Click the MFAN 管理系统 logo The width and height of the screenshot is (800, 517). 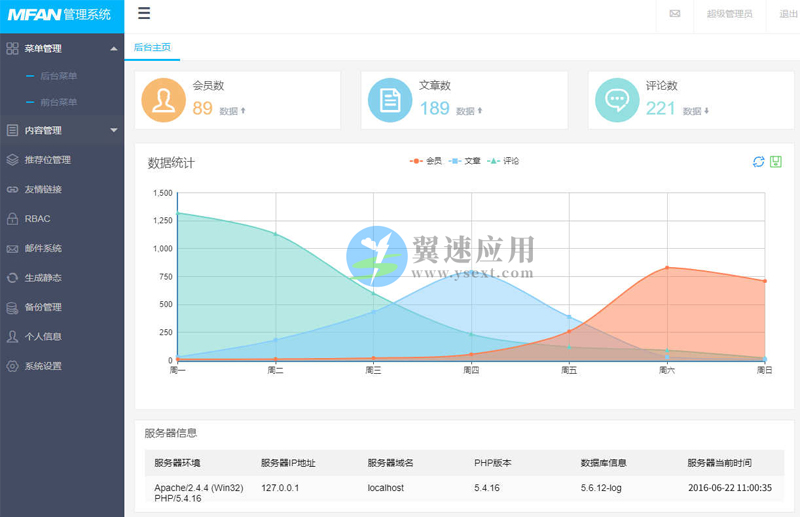[x=59, y=14]
